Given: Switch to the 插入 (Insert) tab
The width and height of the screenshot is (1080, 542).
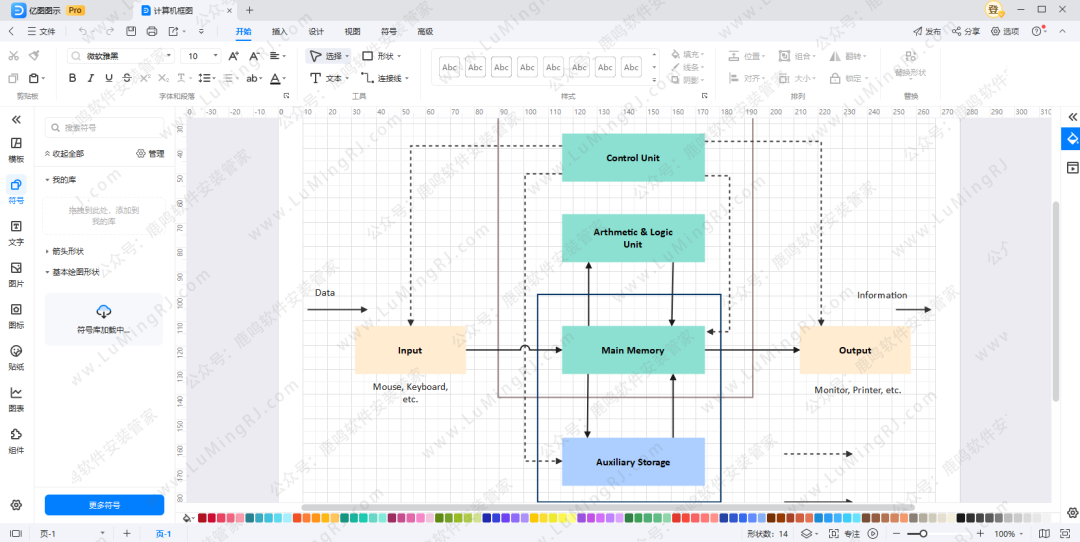Looking at the screenshot, I should (280, 32).
